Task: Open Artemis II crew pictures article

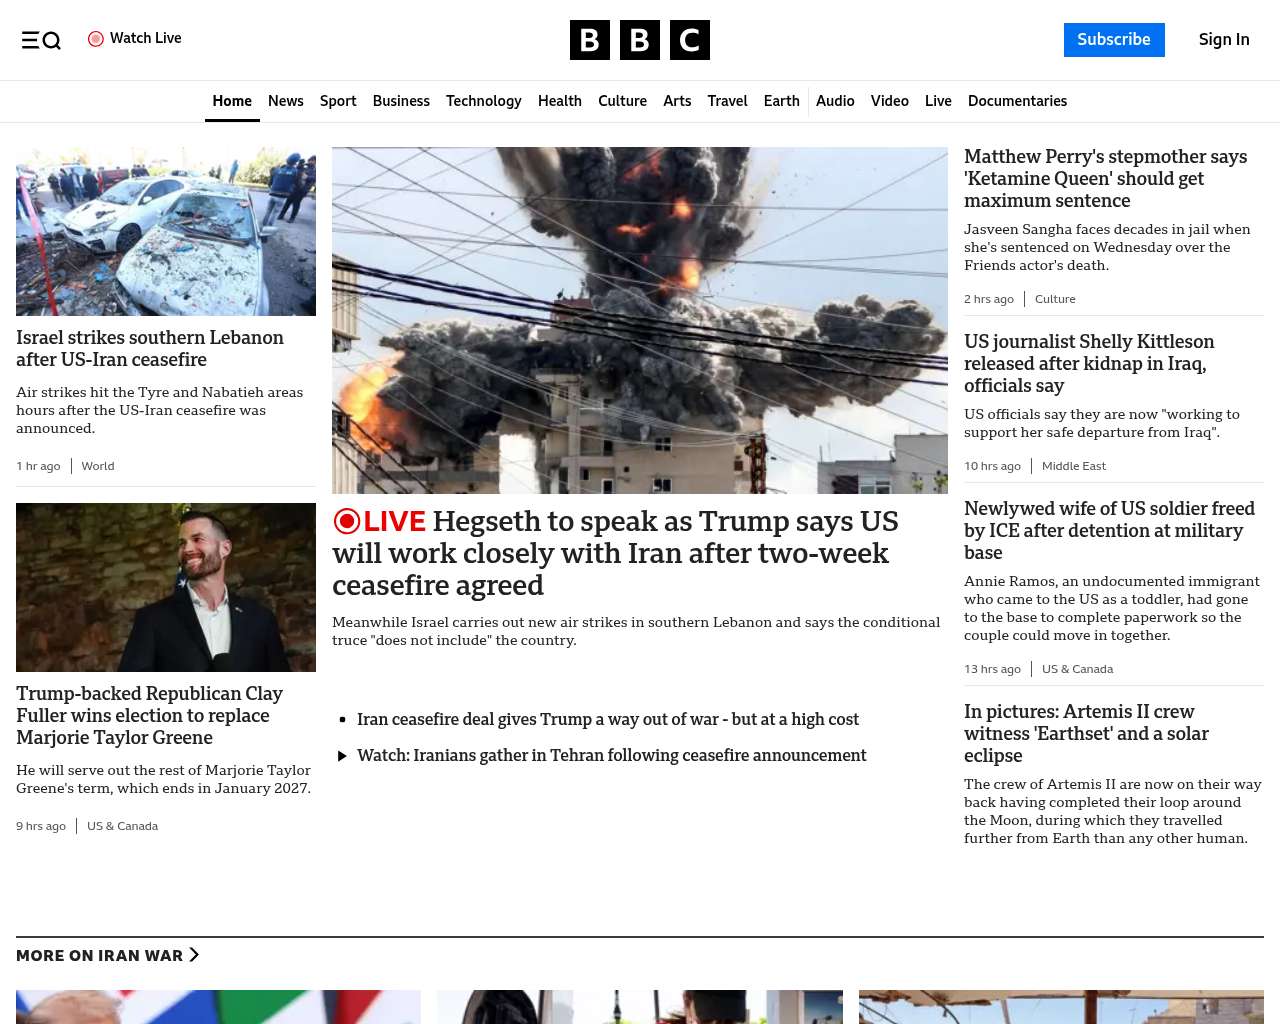Action: 1086,733
